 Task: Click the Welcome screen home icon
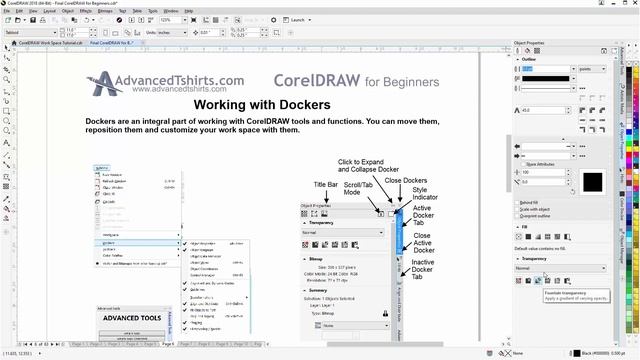14,43
